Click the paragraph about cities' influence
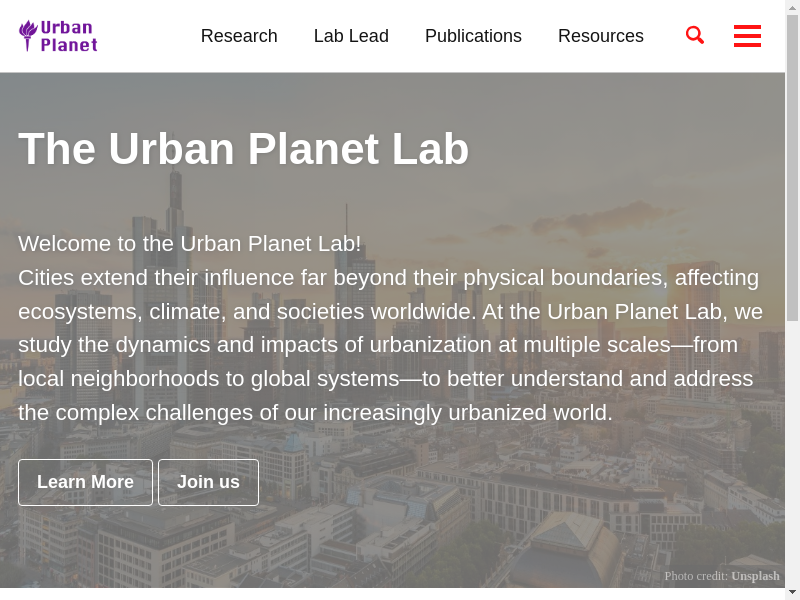Screen dimensions: 800x600 pos(390,345)
